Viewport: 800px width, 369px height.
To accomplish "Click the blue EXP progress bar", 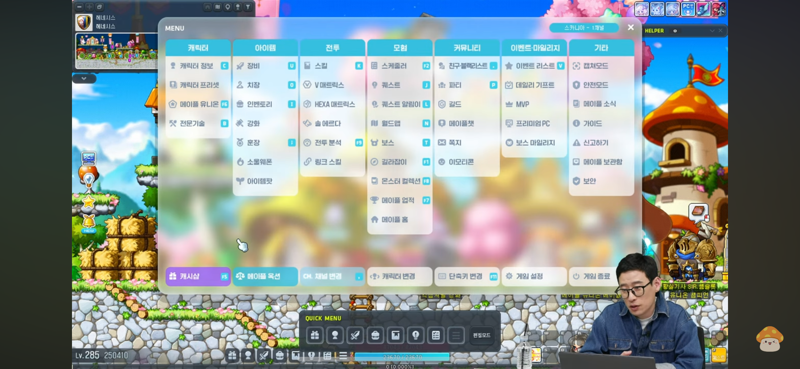I will 402,356.
